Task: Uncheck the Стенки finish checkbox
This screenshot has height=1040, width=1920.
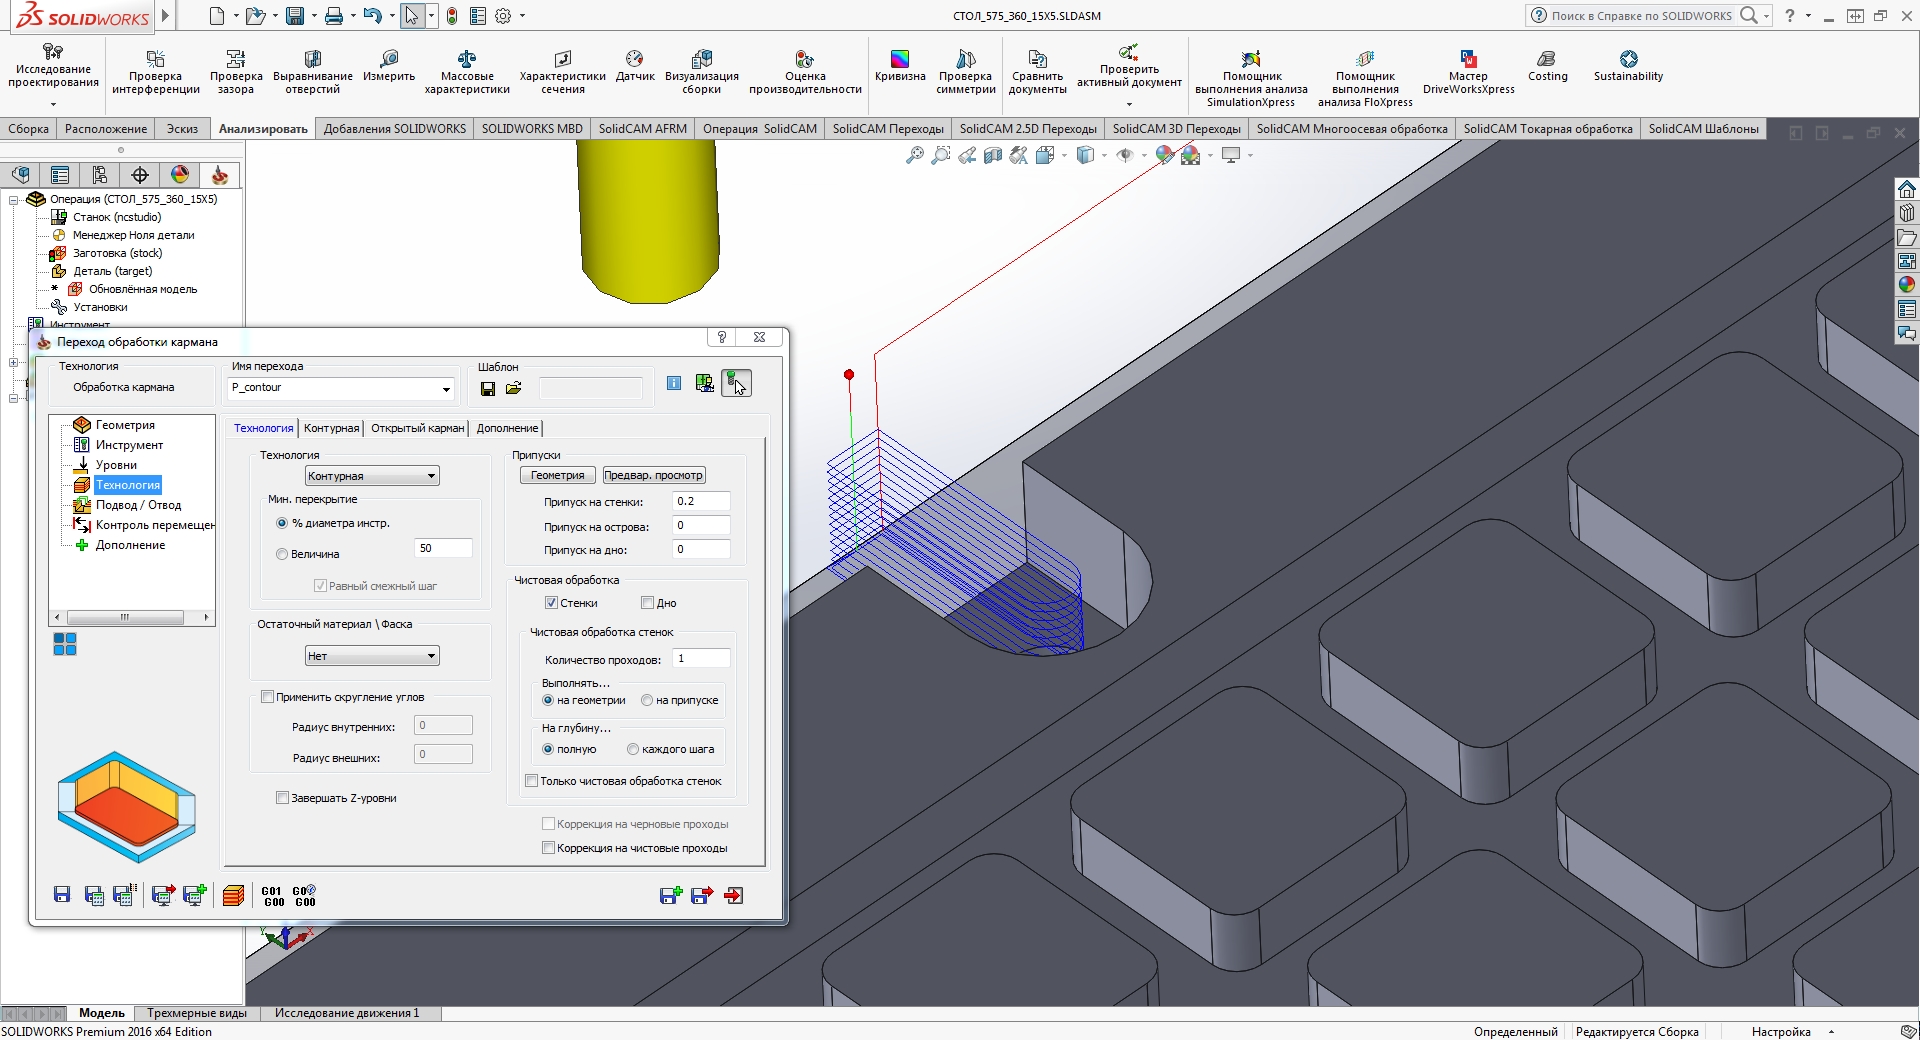Action: tap(551, 603)
